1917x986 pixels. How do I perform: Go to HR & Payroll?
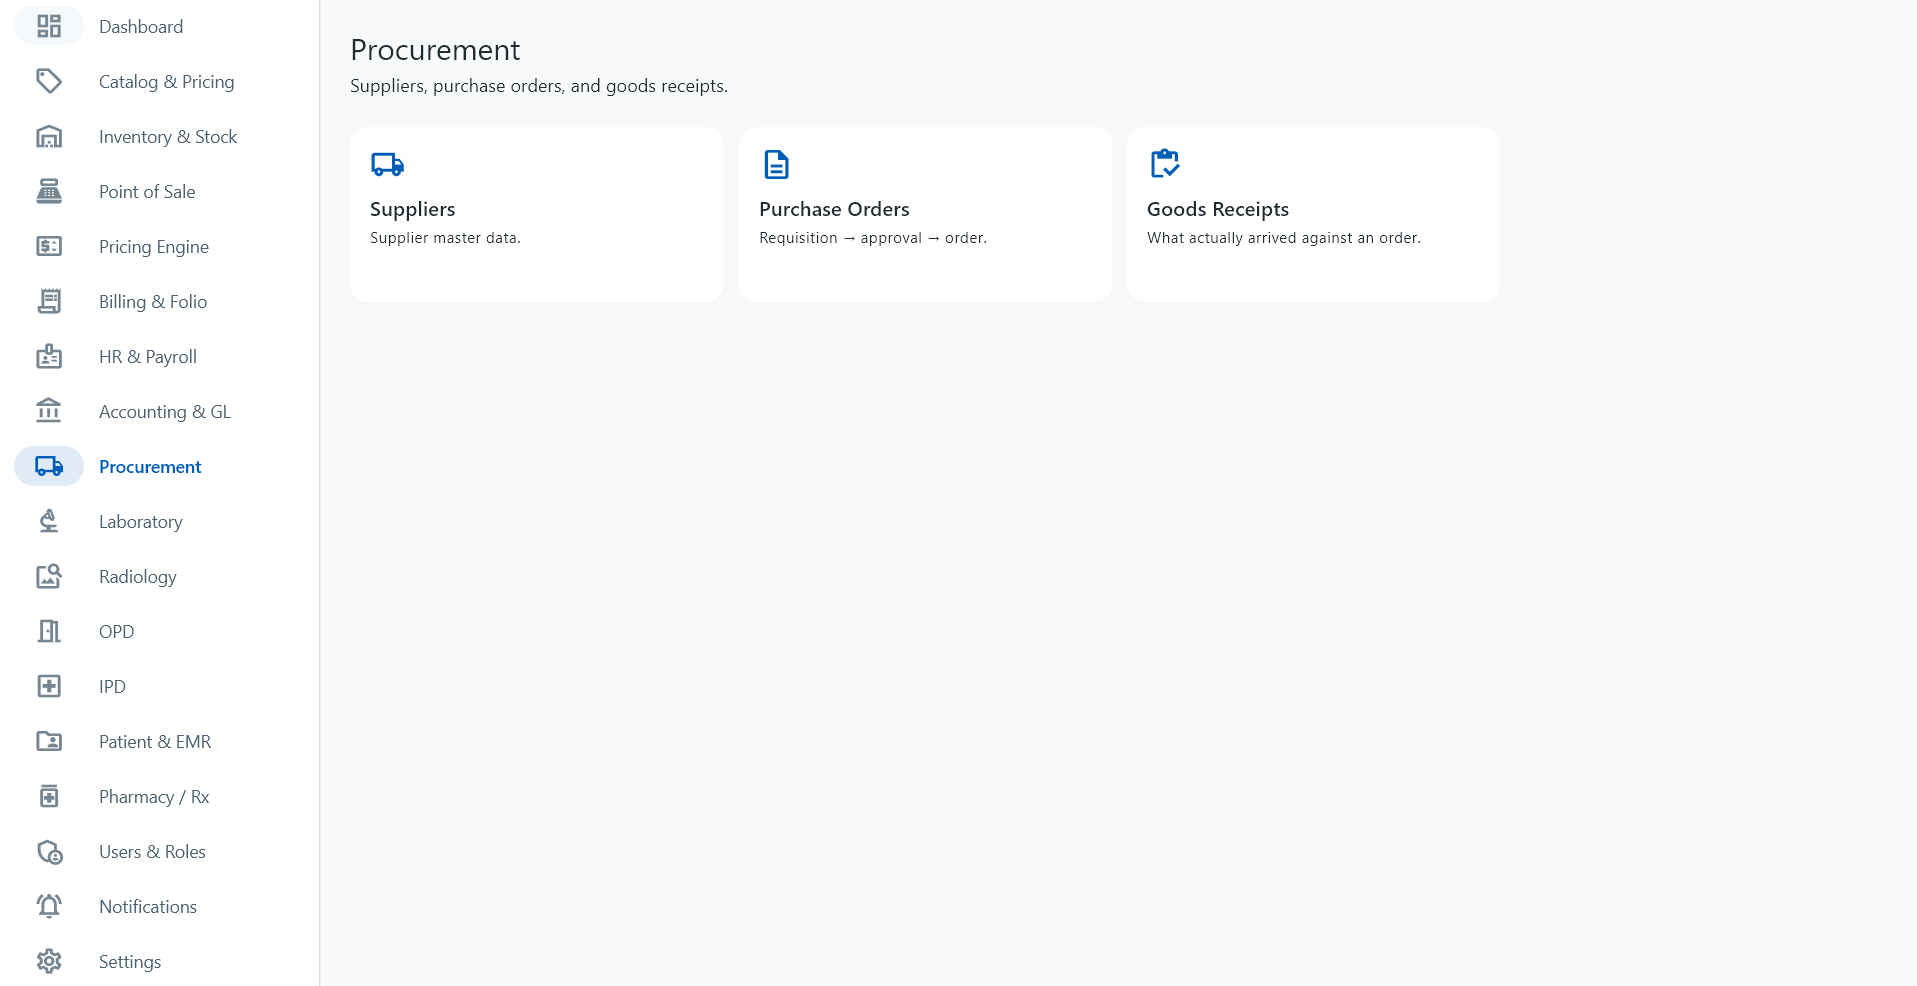point(148,357)
